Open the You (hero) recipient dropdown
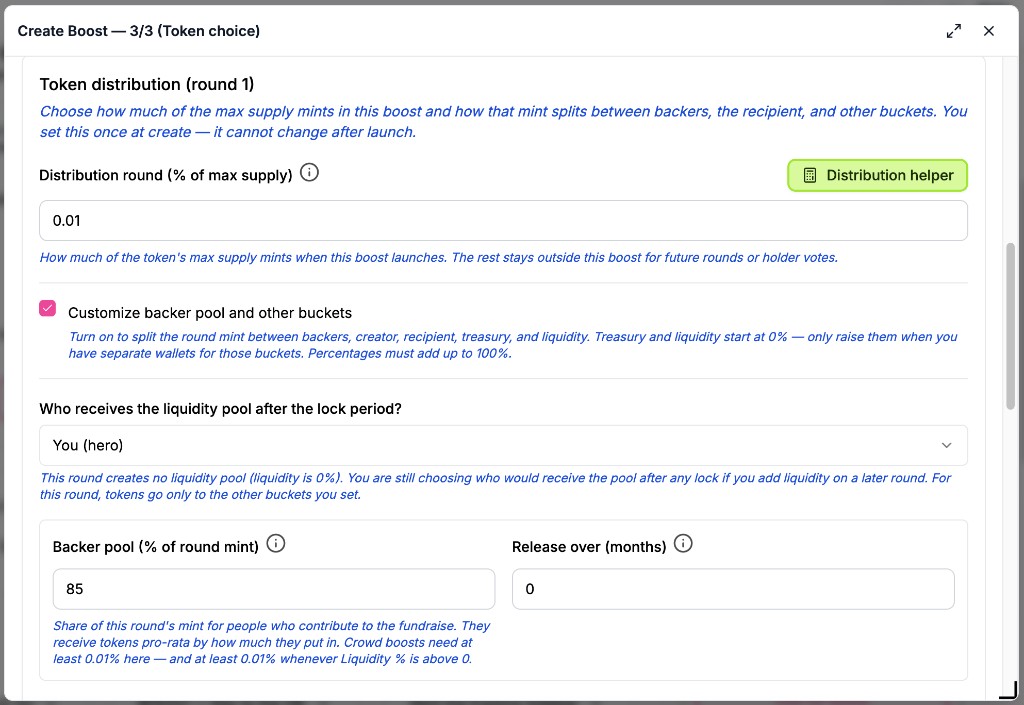 (503, 445)
